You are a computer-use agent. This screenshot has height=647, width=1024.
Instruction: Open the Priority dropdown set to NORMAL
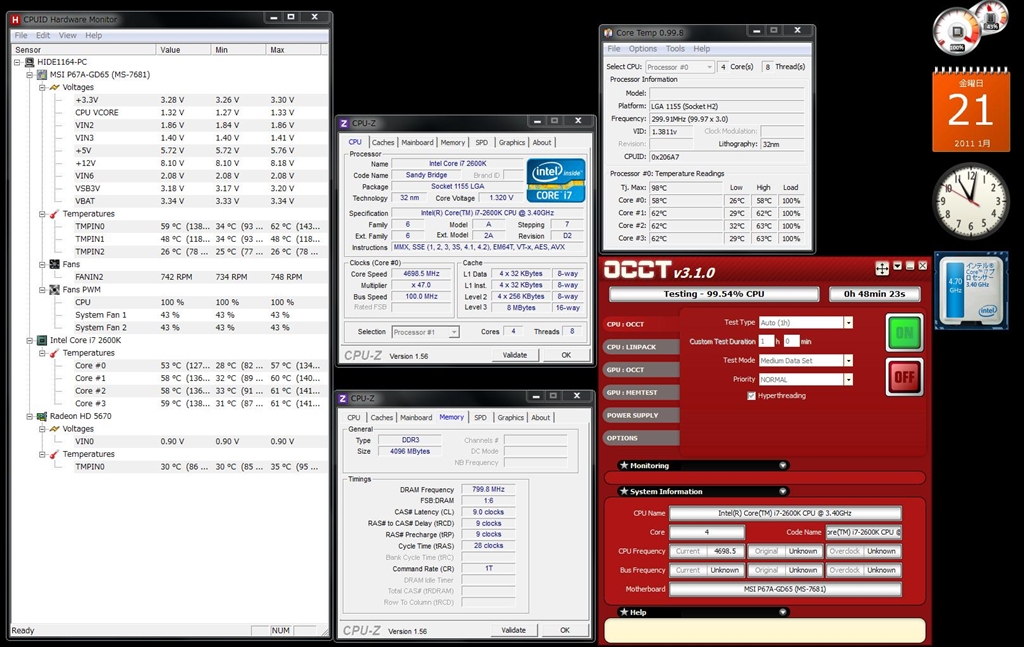847,380
